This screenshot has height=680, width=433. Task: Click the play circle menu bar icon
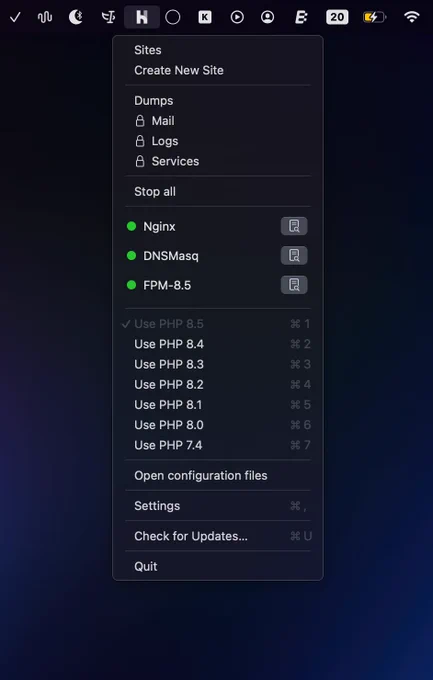coord(237,17)
